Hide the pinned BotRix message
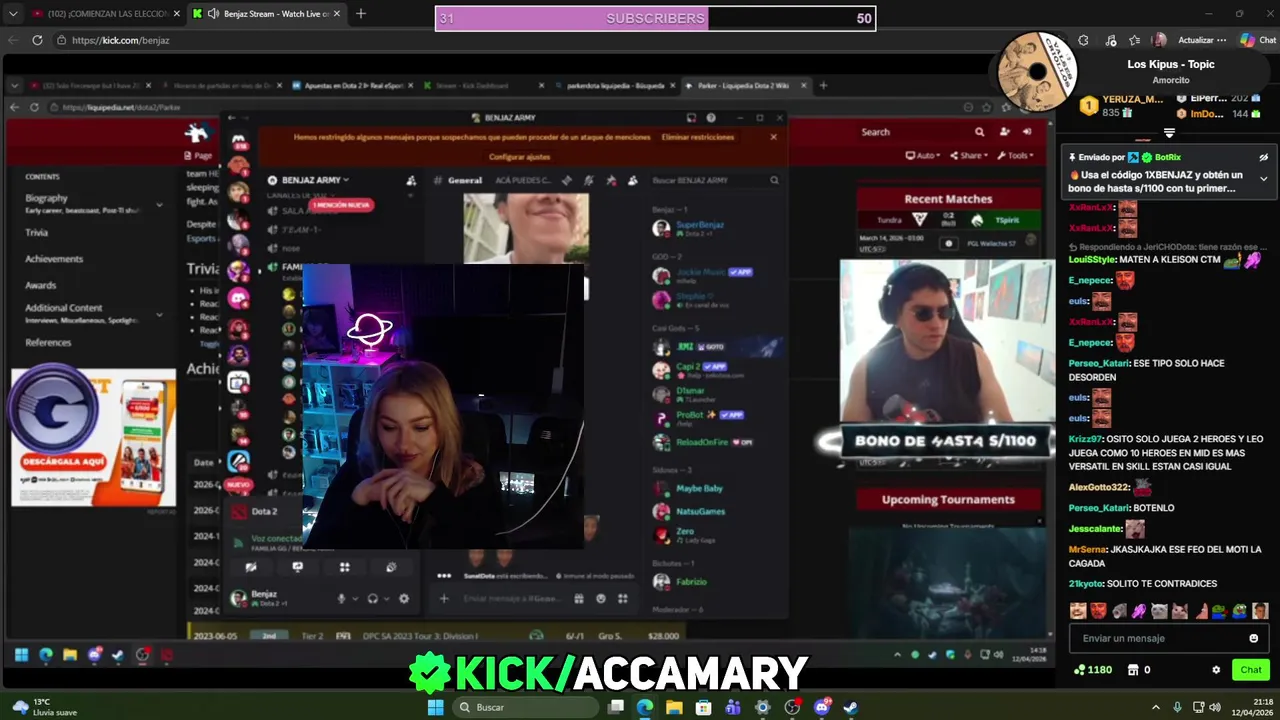The width and height of the screenshot is (1280, 720). (x=1263, y=157)
